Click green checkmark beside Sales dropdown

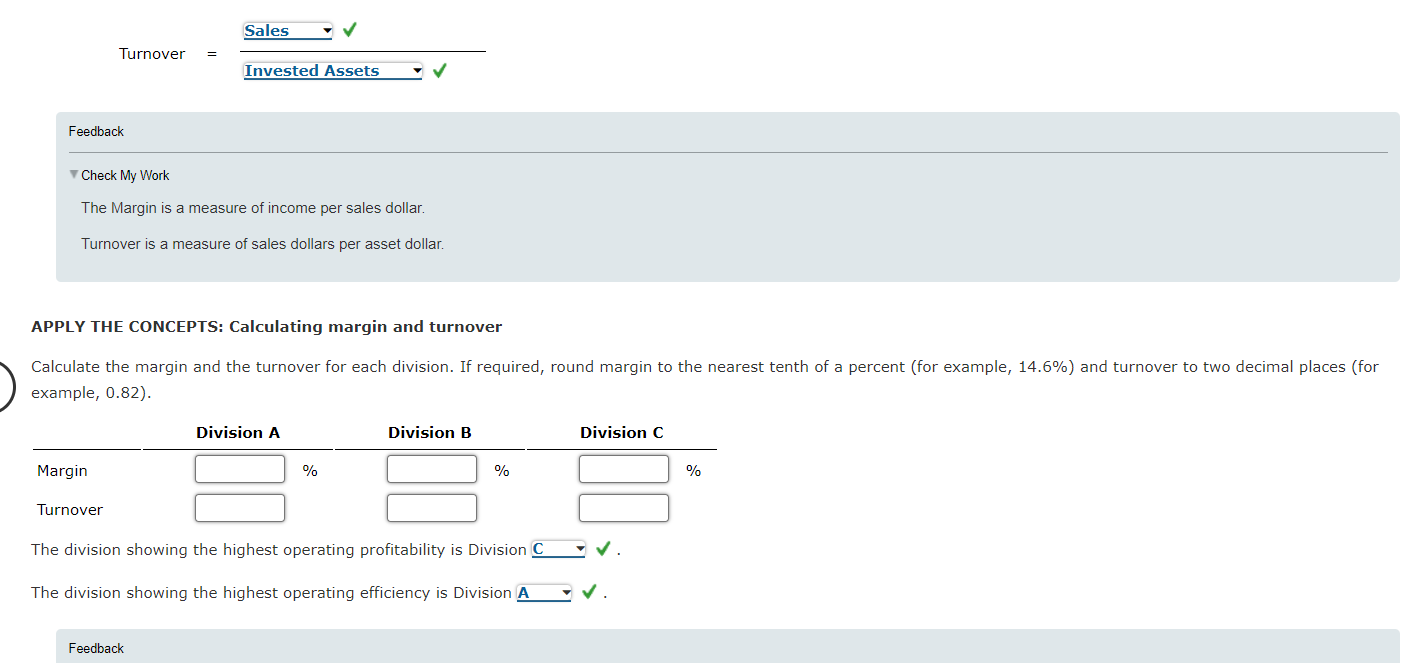[349, 31]
